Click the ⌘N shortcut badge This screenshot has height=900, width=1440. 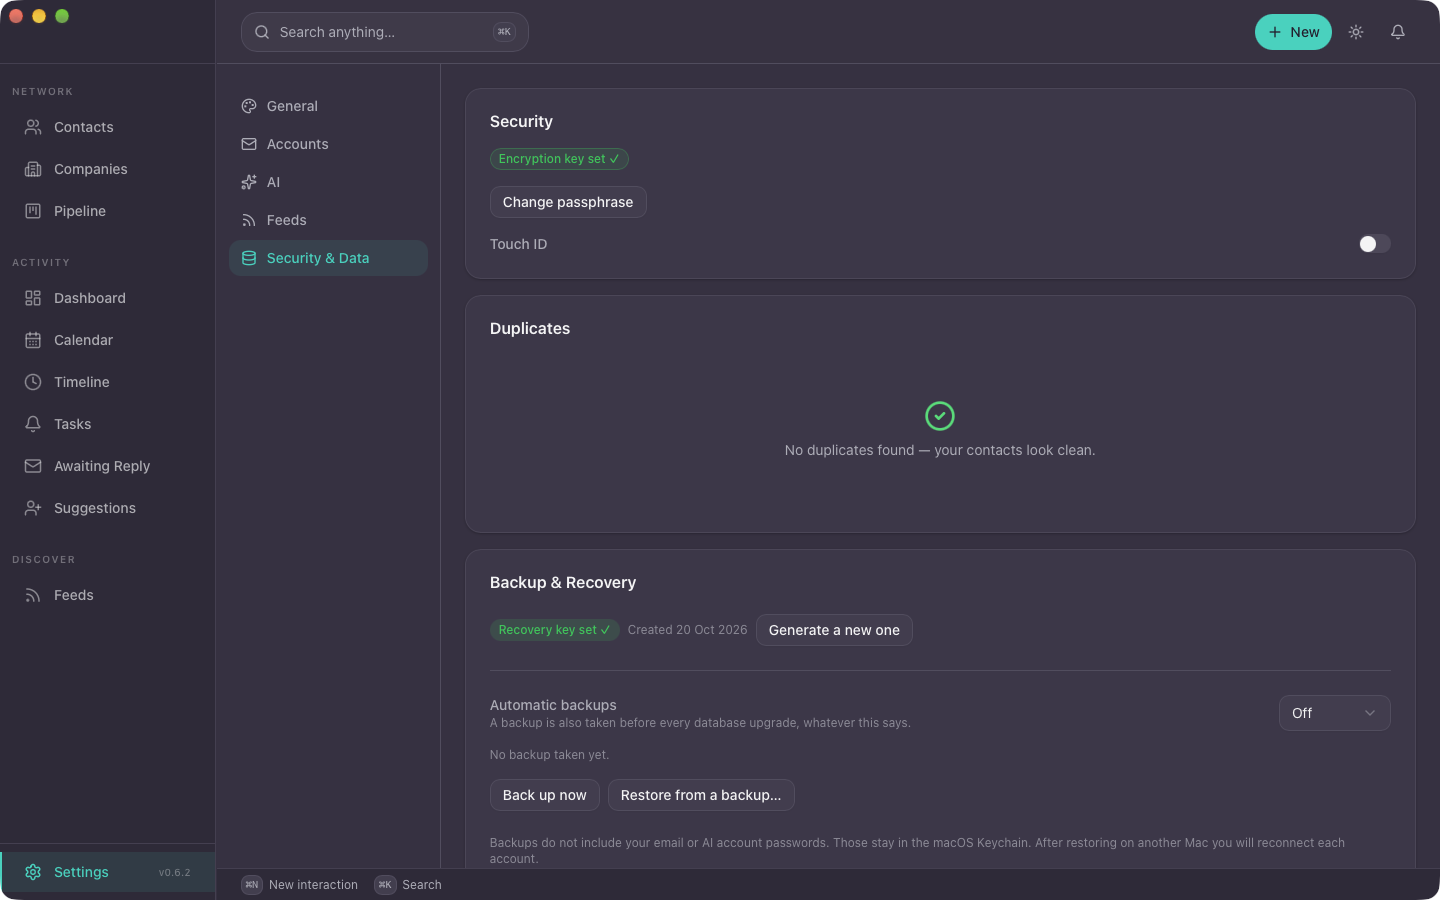click(x=252, y=885)
